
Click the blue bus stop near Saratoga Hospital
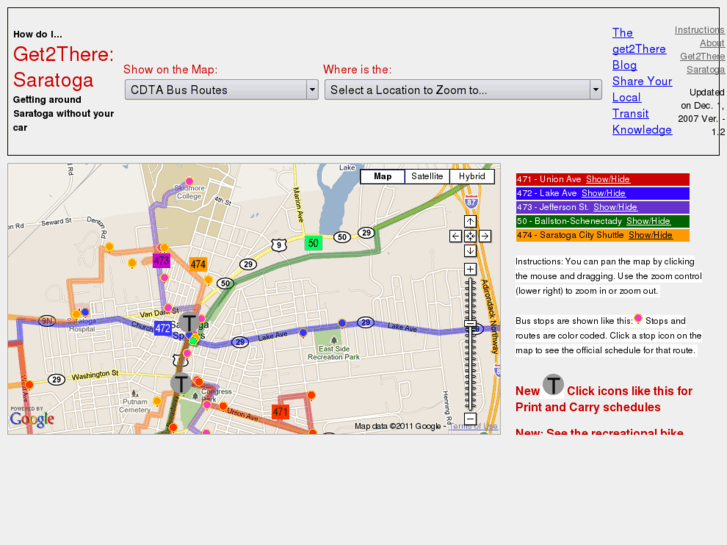85,312
